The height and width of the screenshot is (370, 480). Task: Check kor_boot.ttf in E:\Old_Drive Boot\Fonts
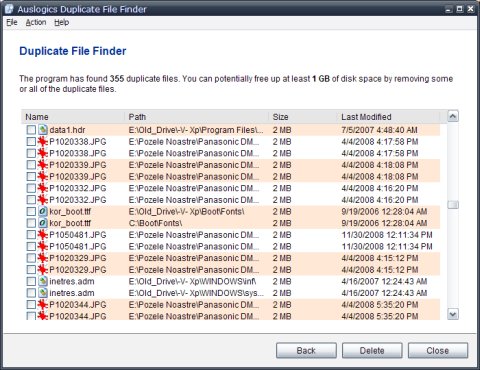31,211
